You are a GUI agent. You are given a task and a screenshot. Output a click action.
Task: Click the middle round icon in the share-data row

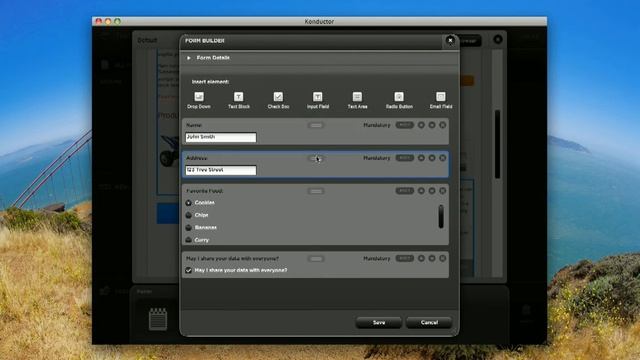pos(432,258)
